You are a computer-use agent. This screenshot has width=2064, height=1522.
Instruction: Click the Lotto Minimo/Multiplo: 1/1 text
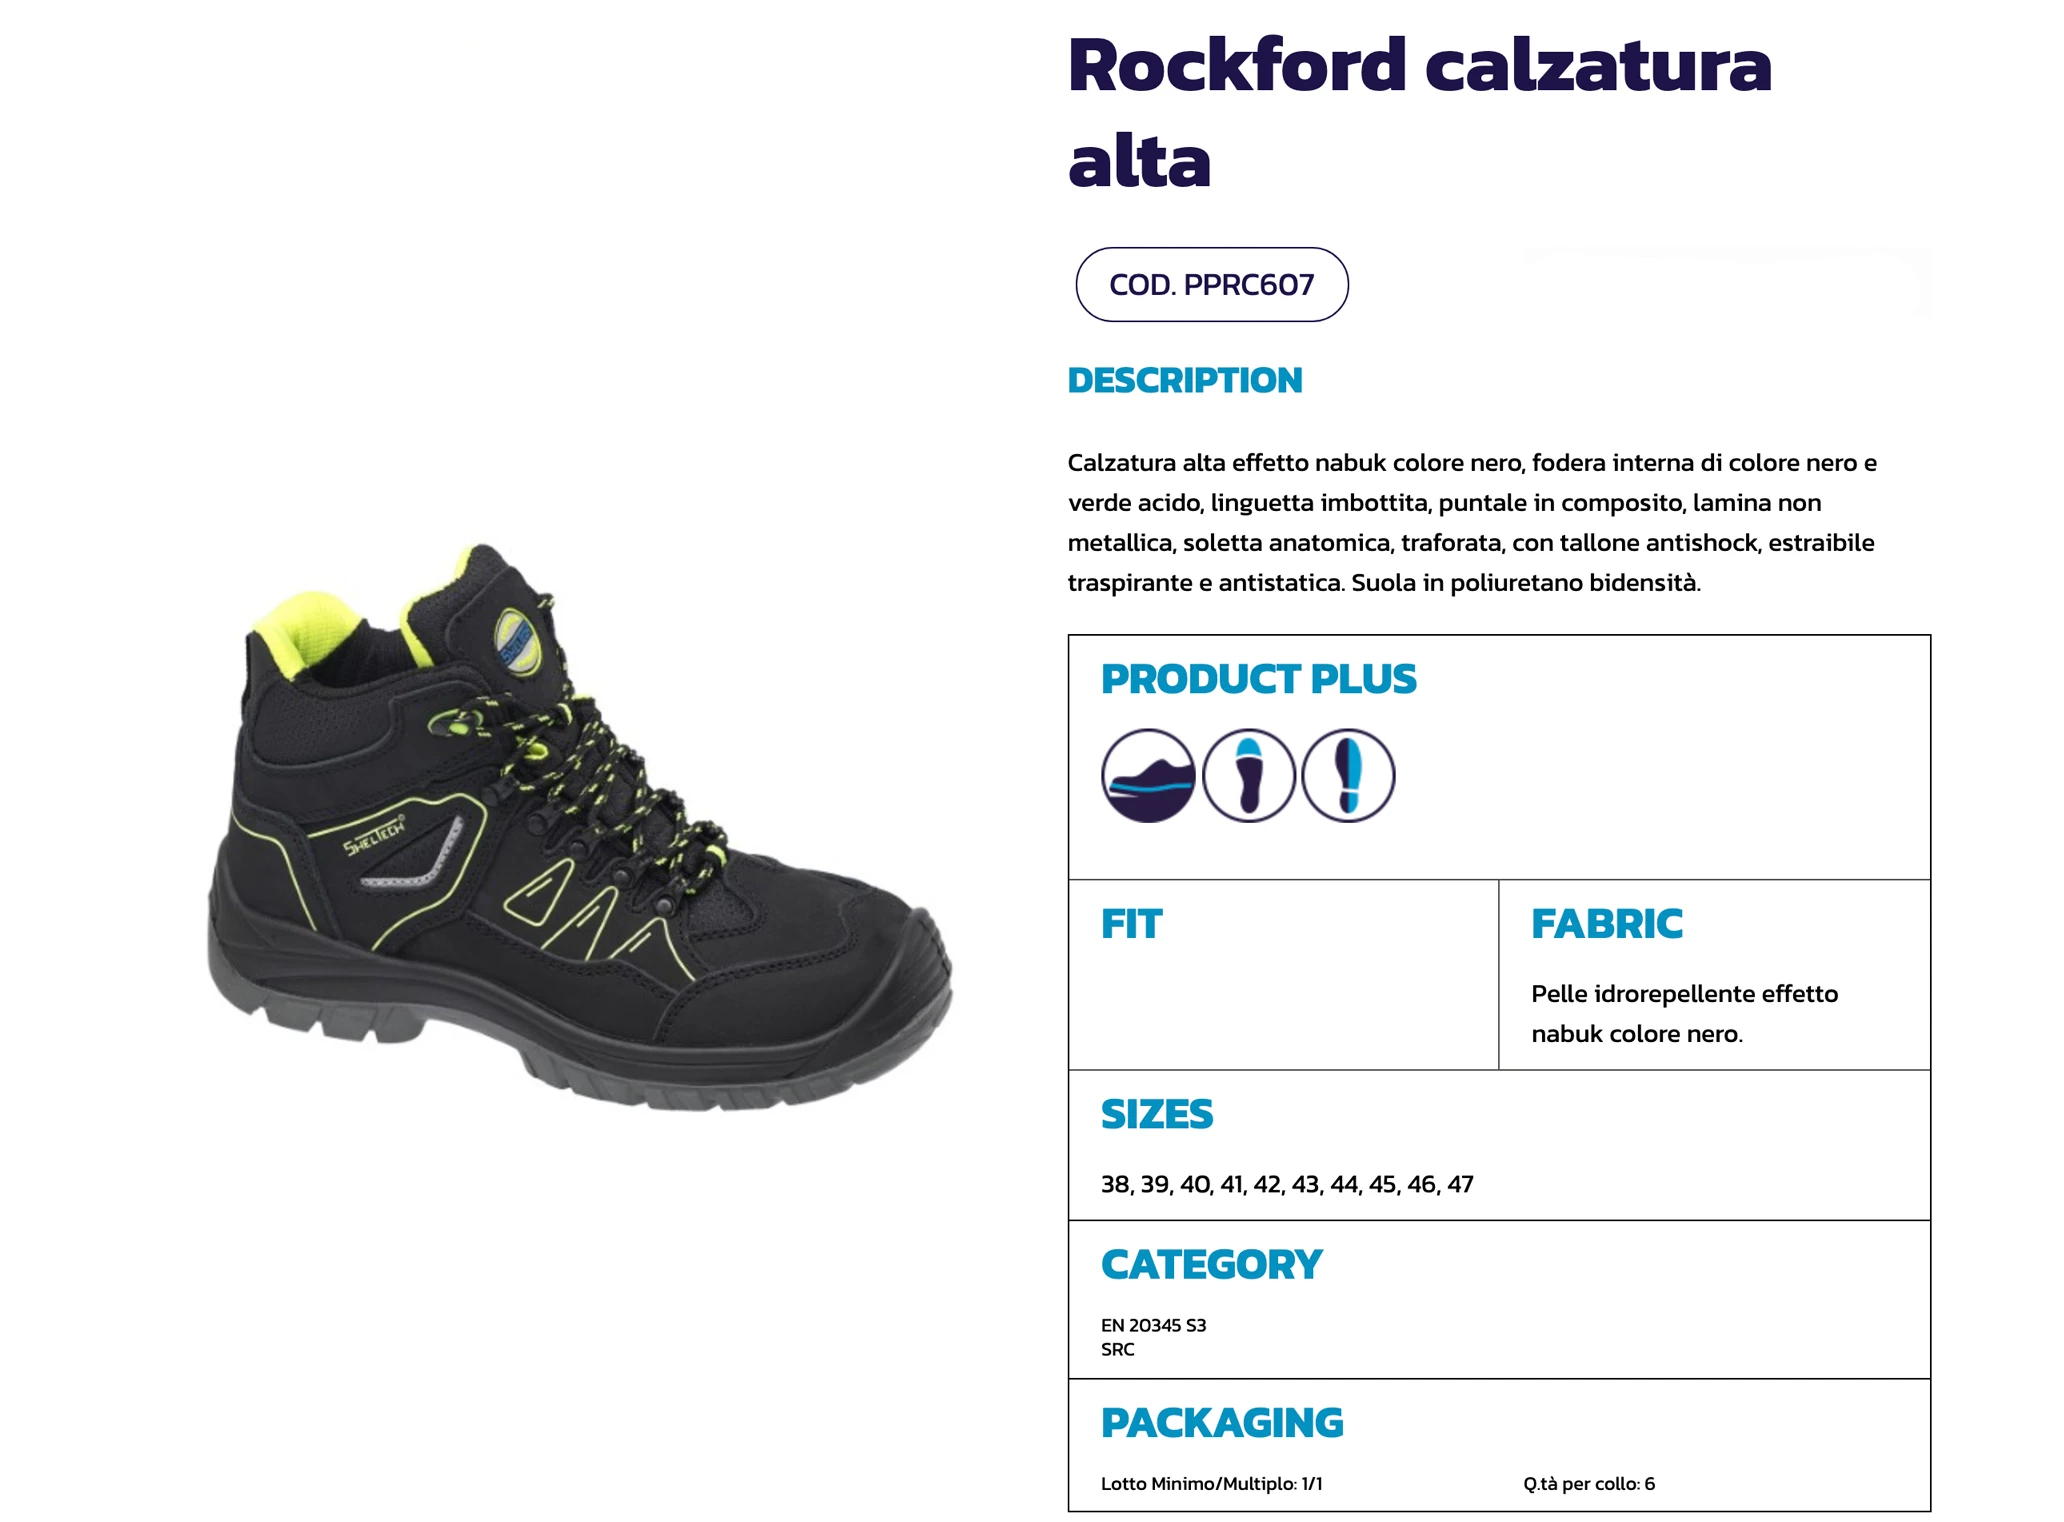(1212, 1484)
